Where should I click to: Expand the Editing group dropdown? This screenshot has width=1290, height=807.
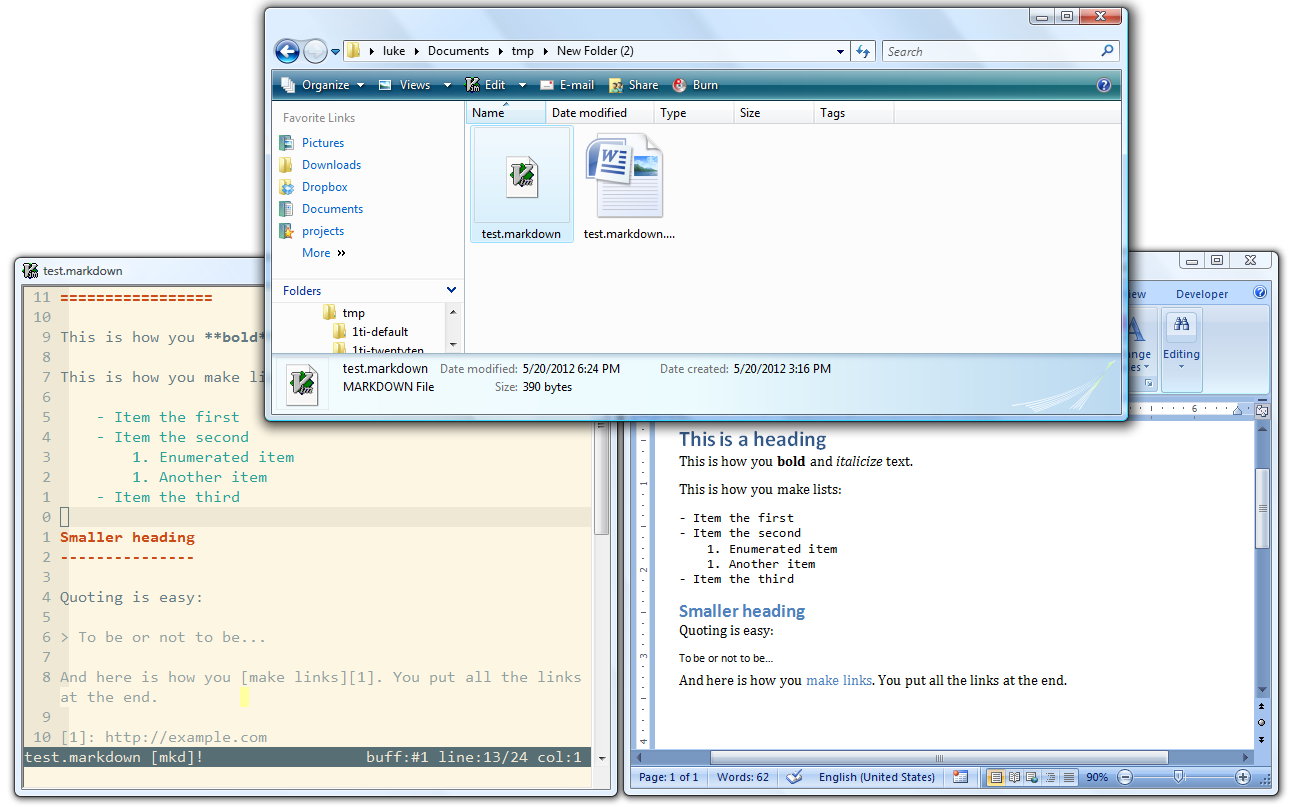tap(1181, 366)
